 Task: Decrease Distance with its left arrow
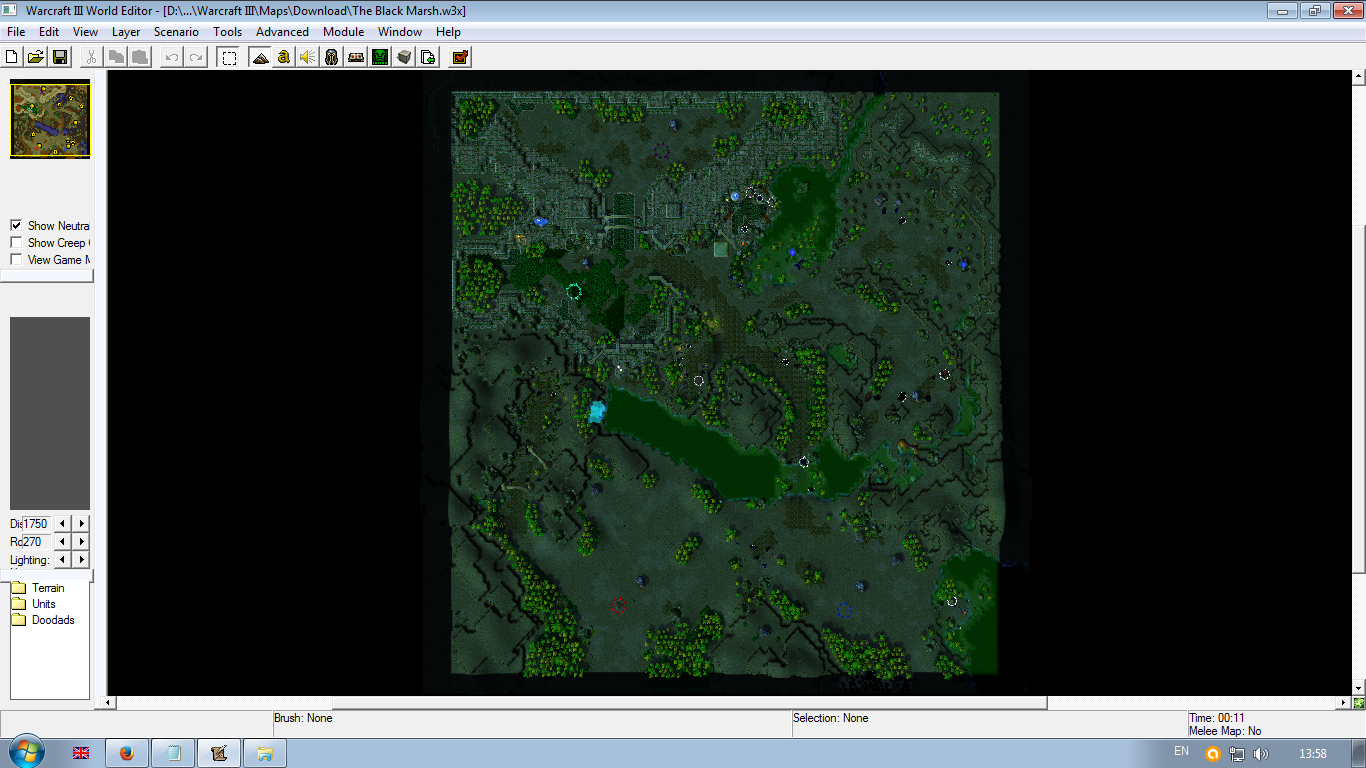pos(63,524)
